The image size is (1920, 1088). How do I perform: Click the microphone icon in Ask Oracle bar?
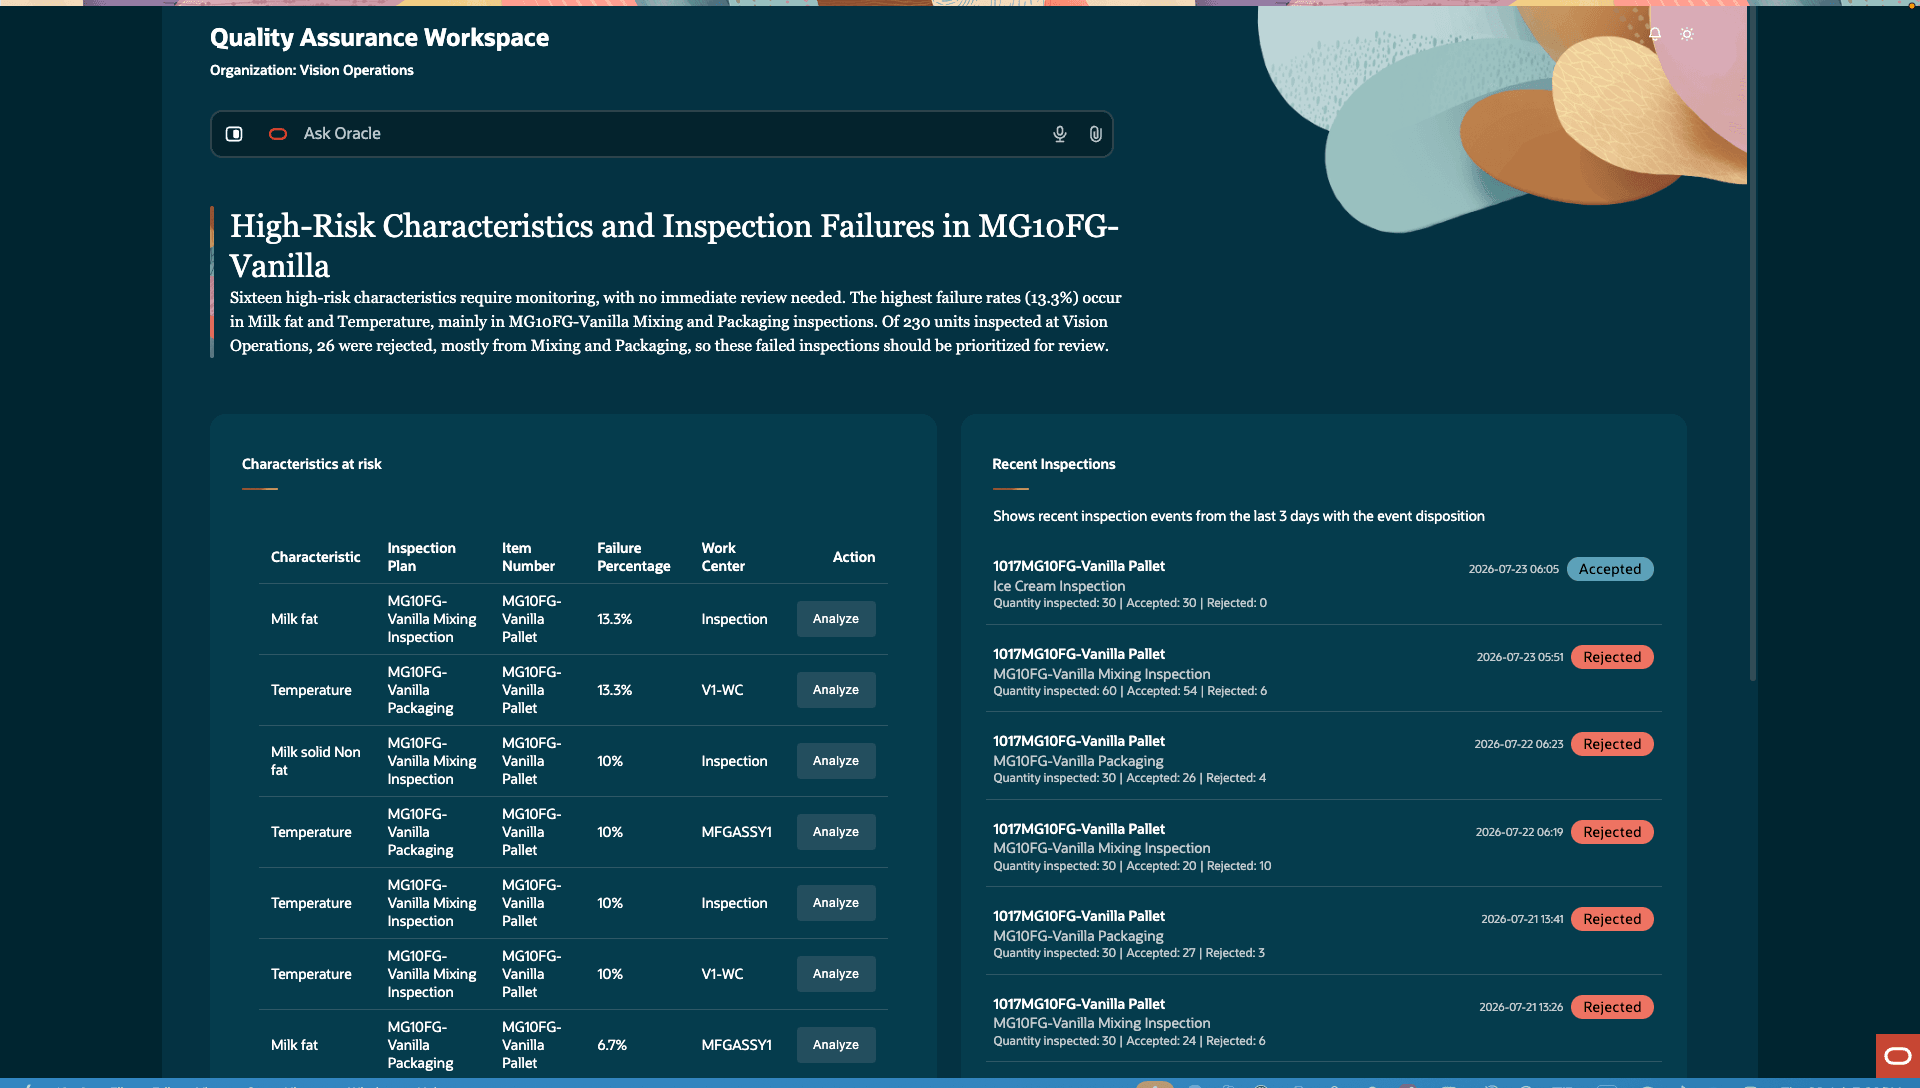1060,134
